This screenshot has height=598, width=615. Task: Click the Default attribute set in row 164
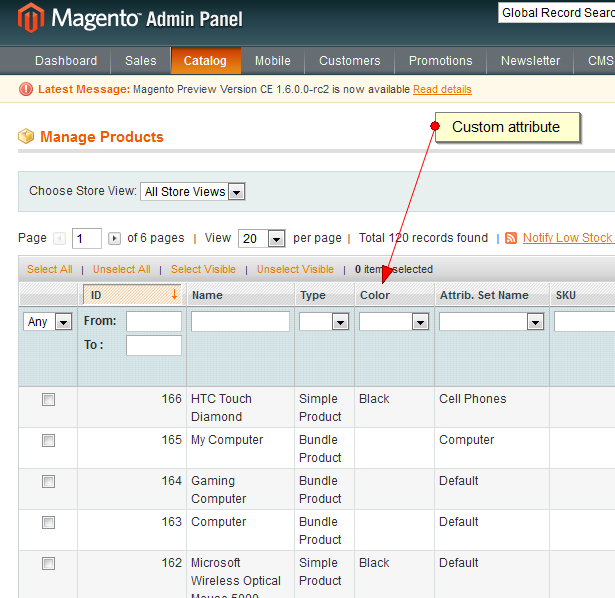click(x=459, y=481)
